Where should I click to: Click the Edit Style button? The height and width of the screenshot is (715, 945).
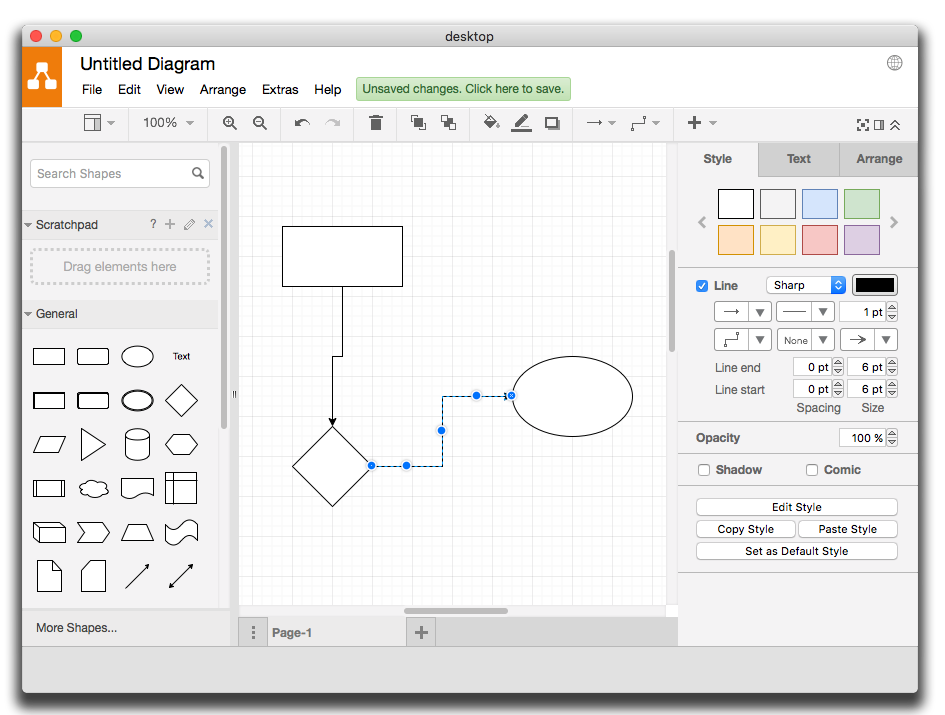tap(797, 507)
